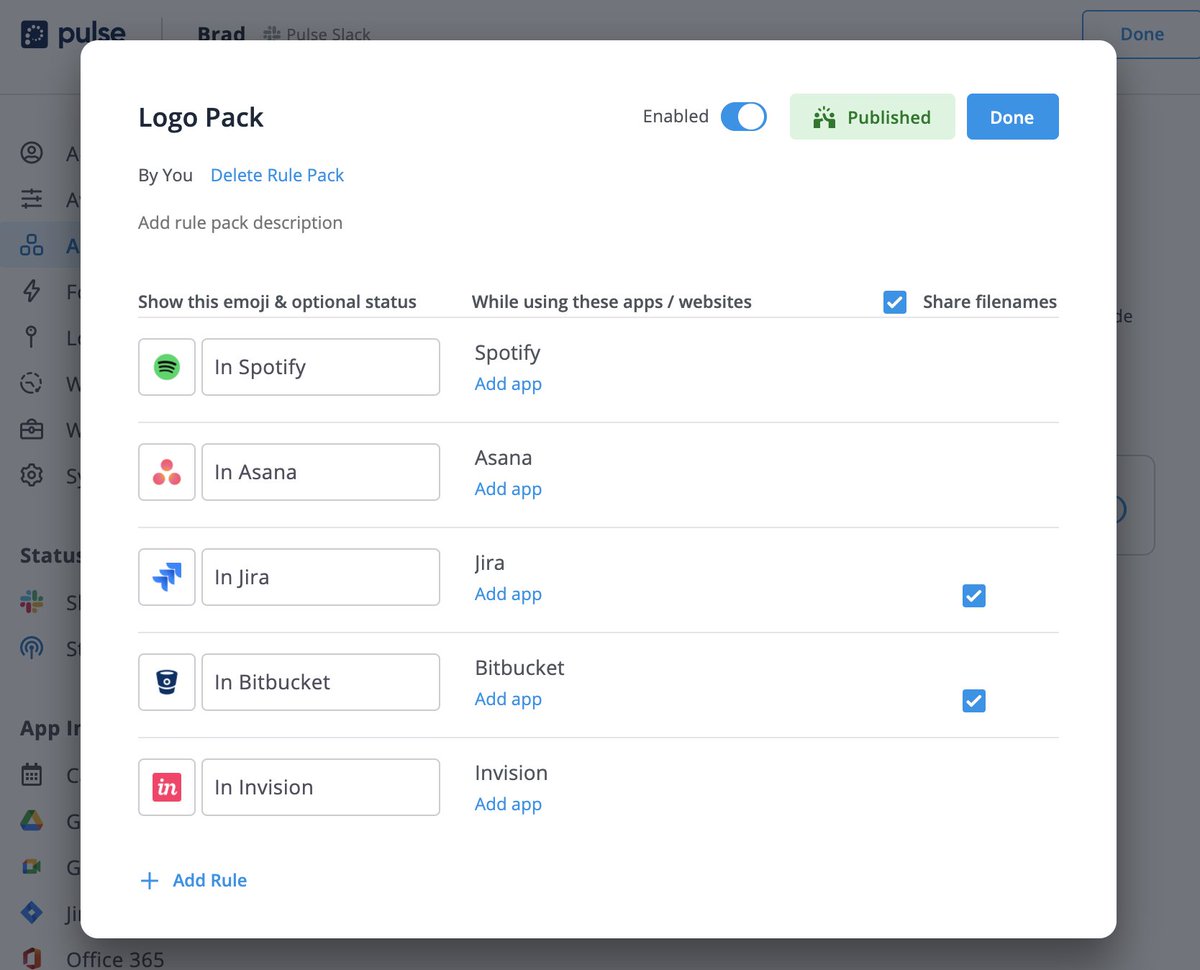Click the Spotify app name text

[507, 353]
